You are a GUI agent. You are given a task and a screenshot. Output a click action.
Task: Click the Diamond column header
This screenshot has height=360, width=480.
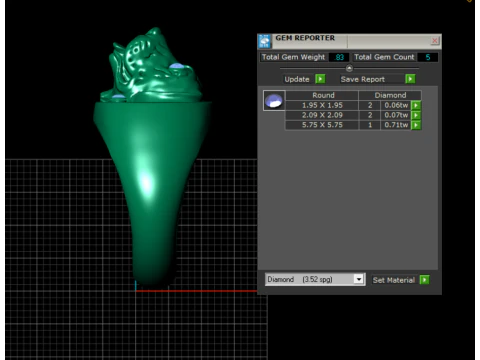click(x=390, y=95)
